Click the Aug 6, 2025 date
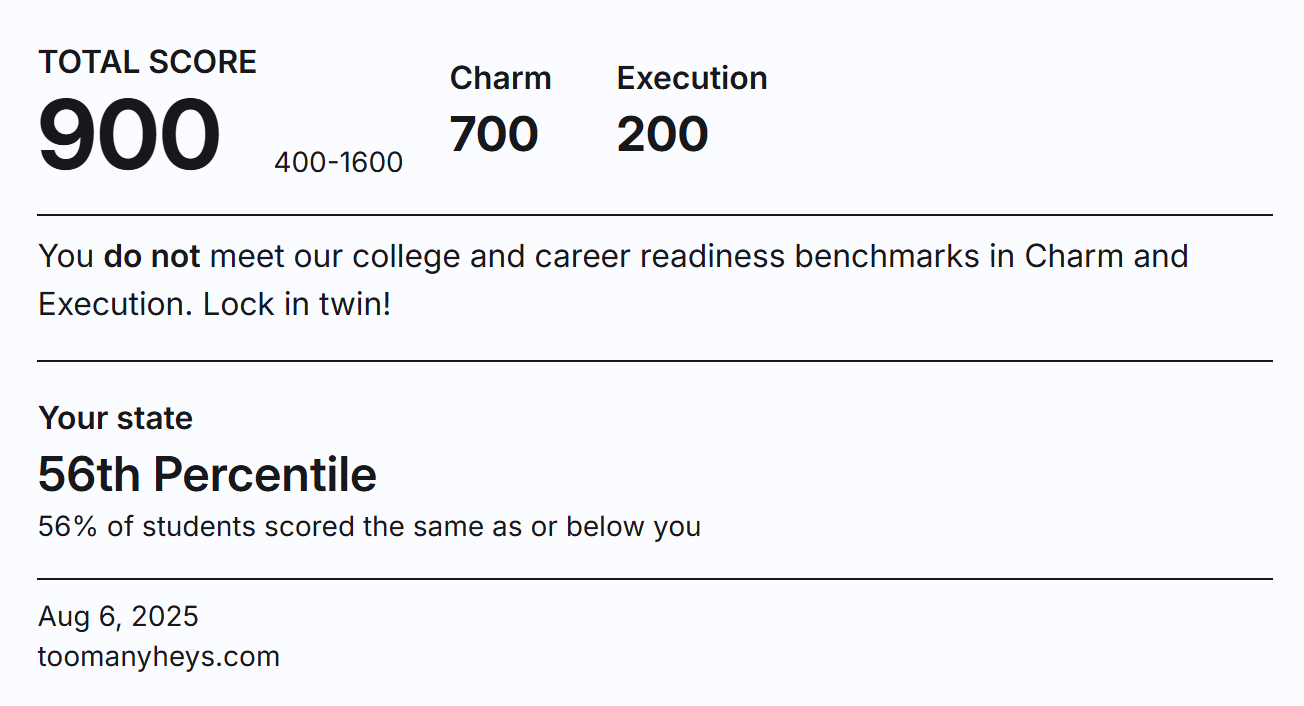Image resolution: width=1304 pixels, height=706 pixels. [118, 616]
